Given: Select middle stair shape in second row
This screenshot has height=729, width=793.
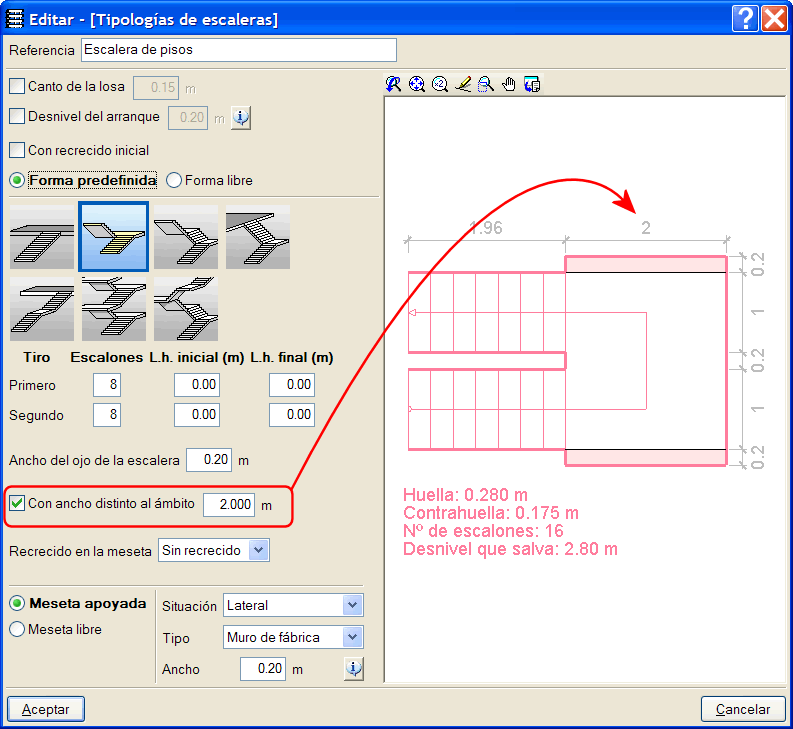Looking at the screenshot, I should point(114,309).
